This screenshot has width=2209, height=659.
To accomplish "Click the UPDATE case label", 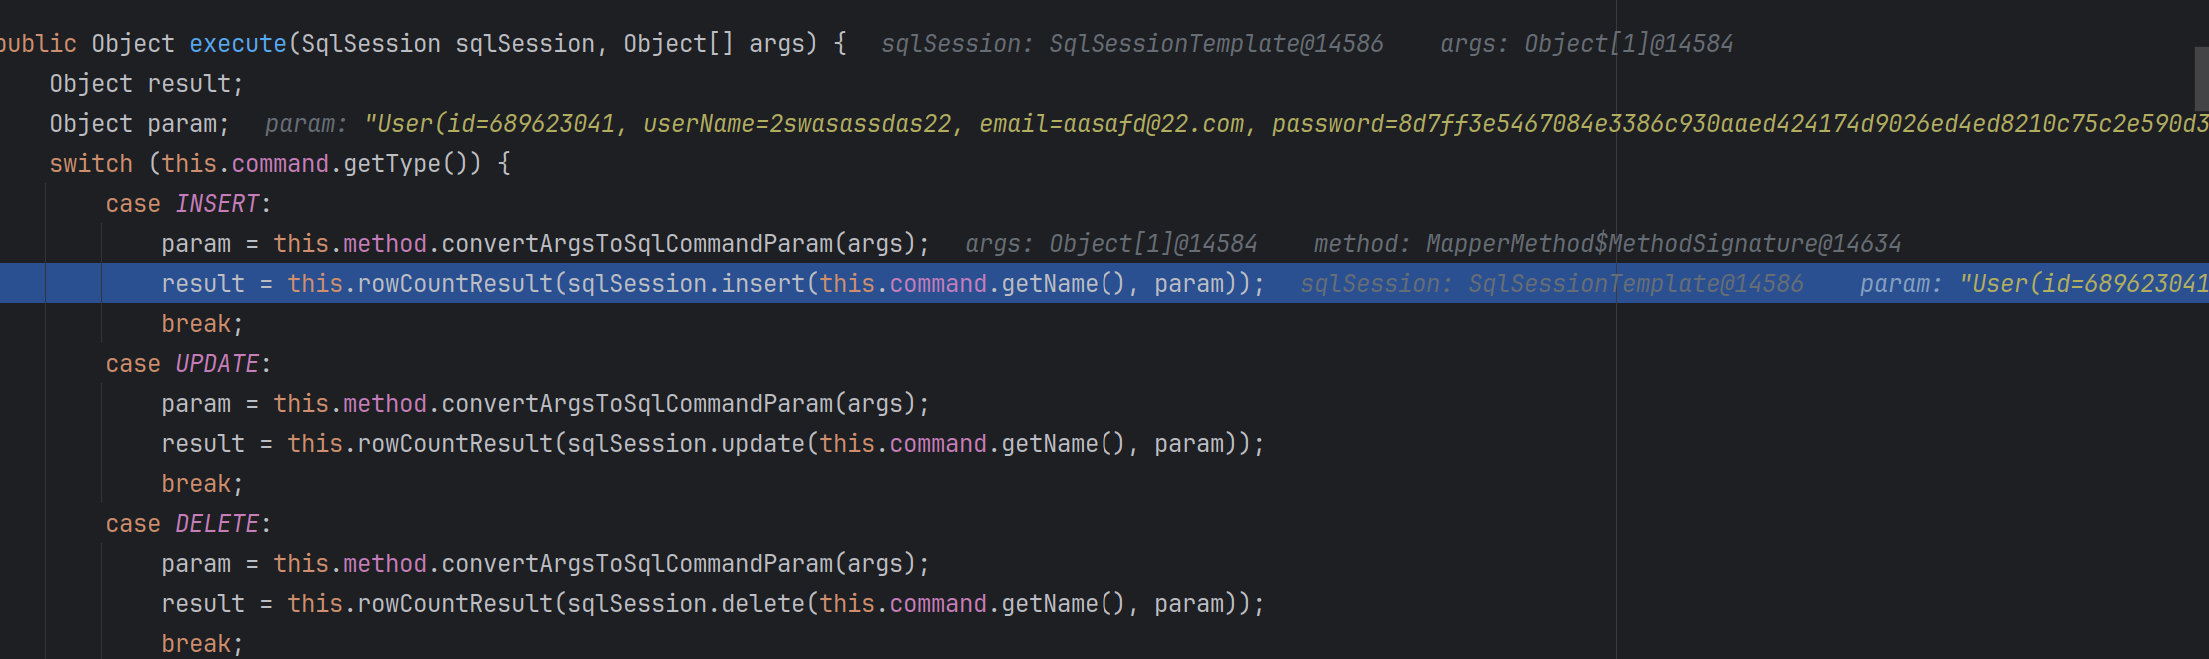I will pyautogui.click(x=217, y=364).
